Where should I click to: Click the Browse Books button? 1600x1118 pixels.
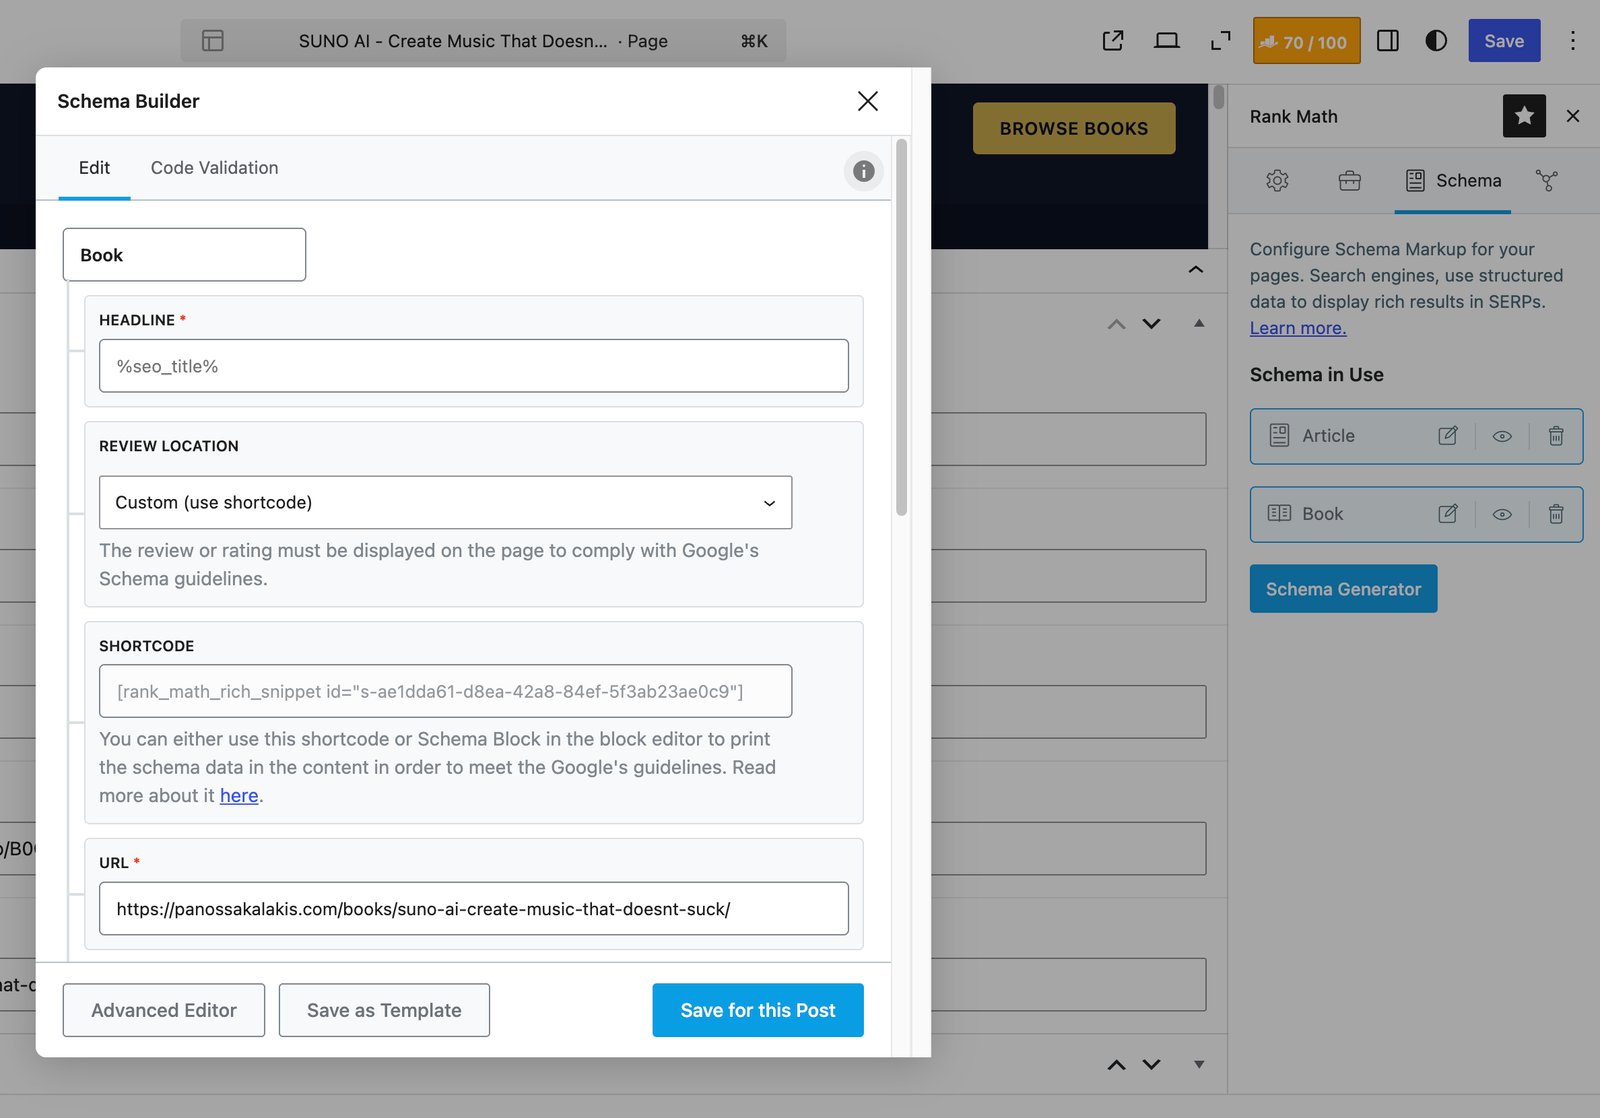tap(1074, 128)
